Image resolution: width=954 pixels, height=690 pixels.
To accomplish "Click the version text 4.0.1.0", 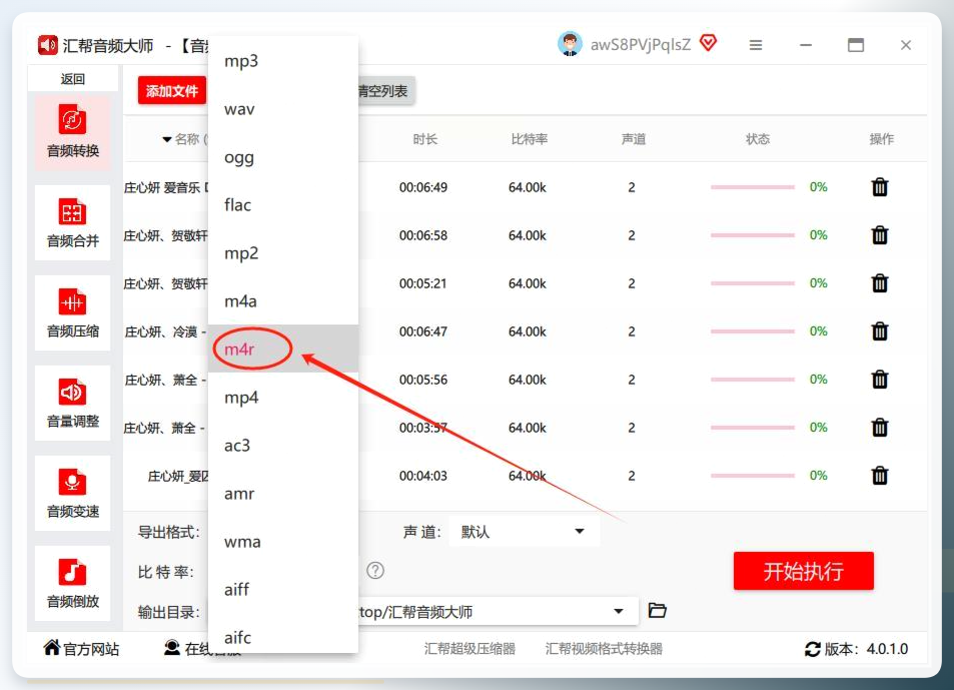I will pos(887,649).
